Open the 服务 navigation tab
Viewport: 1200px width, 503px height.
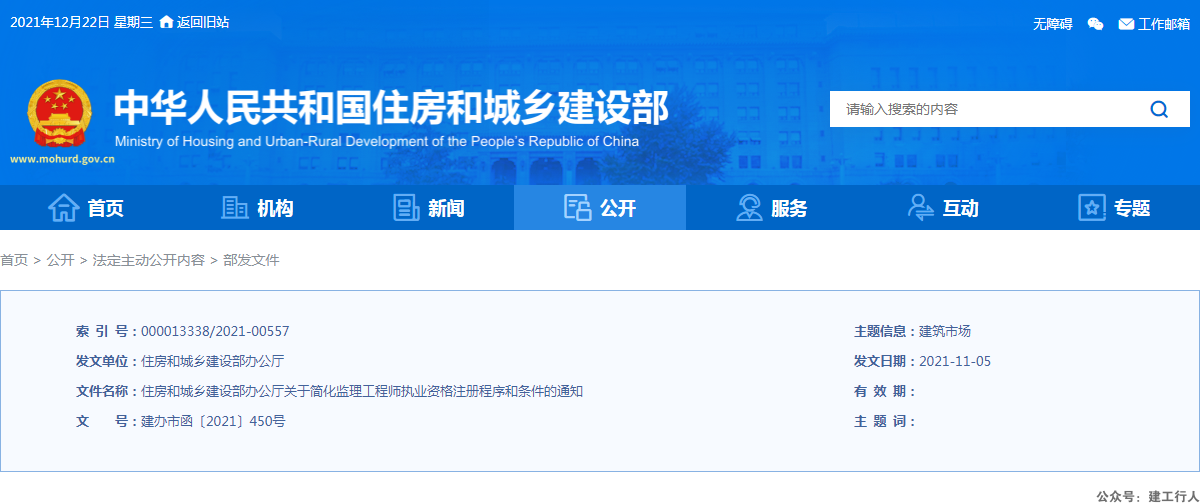coord(771,208)
